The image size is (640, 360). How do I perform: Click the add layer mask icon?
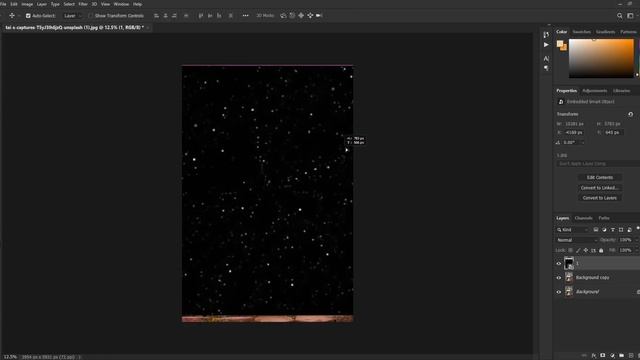tap(603, 356)
